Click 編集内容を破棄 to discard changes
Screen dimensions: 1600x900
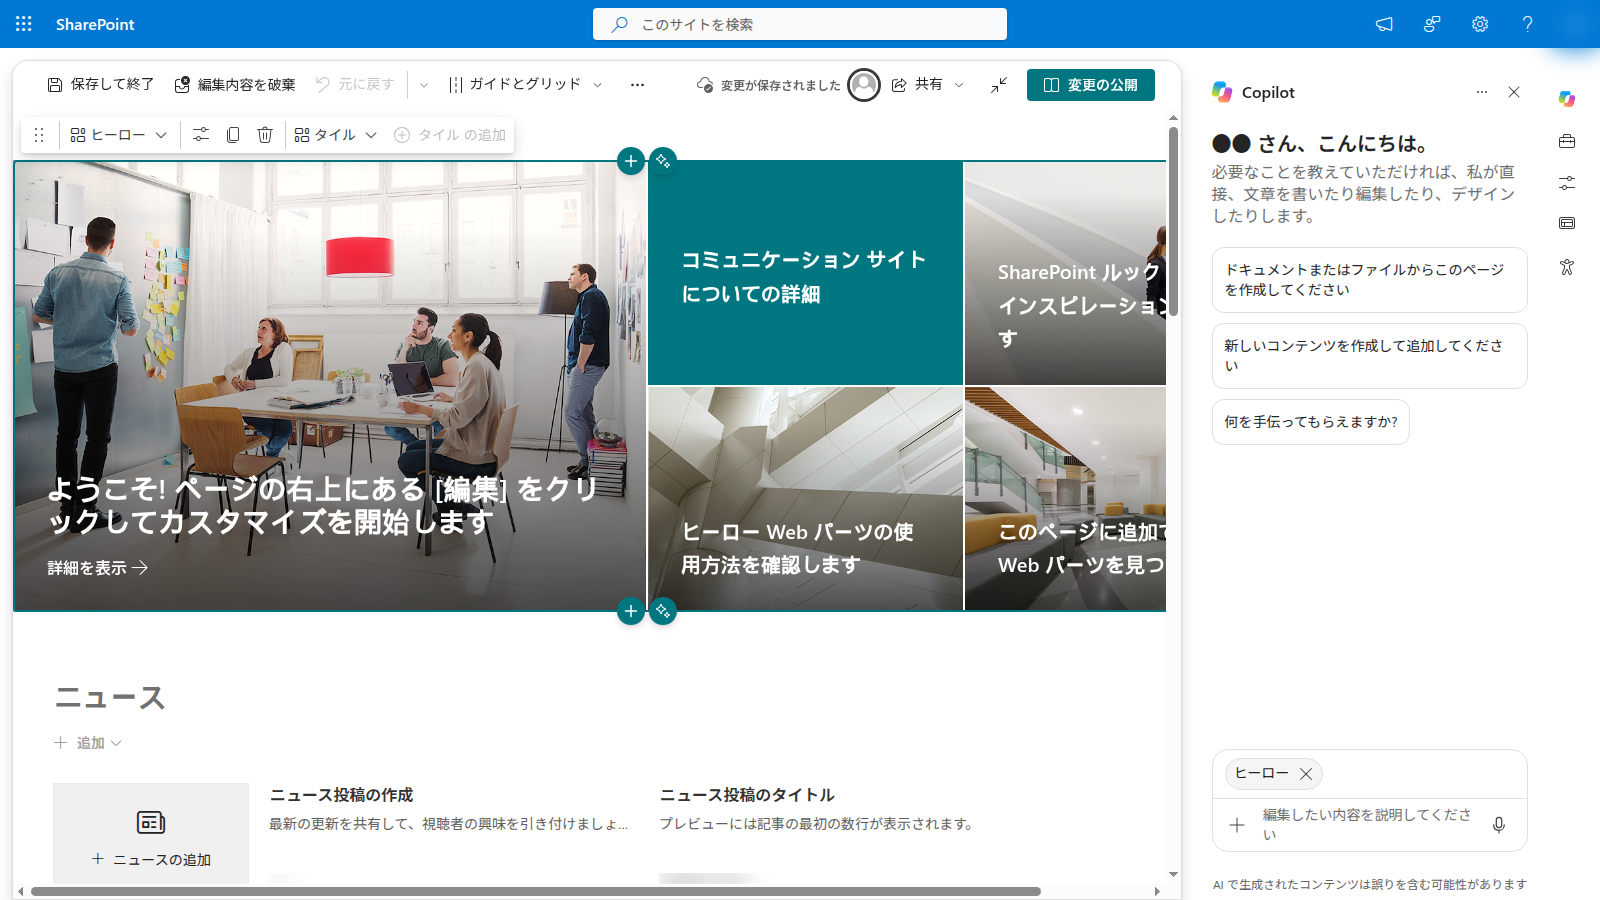235,85
